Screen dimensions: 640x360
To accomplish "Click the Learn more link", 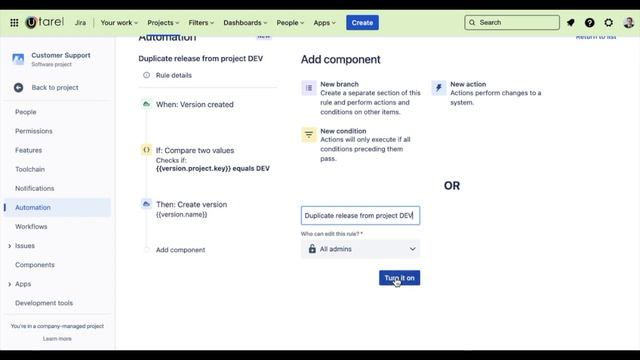I will [57, 339].
